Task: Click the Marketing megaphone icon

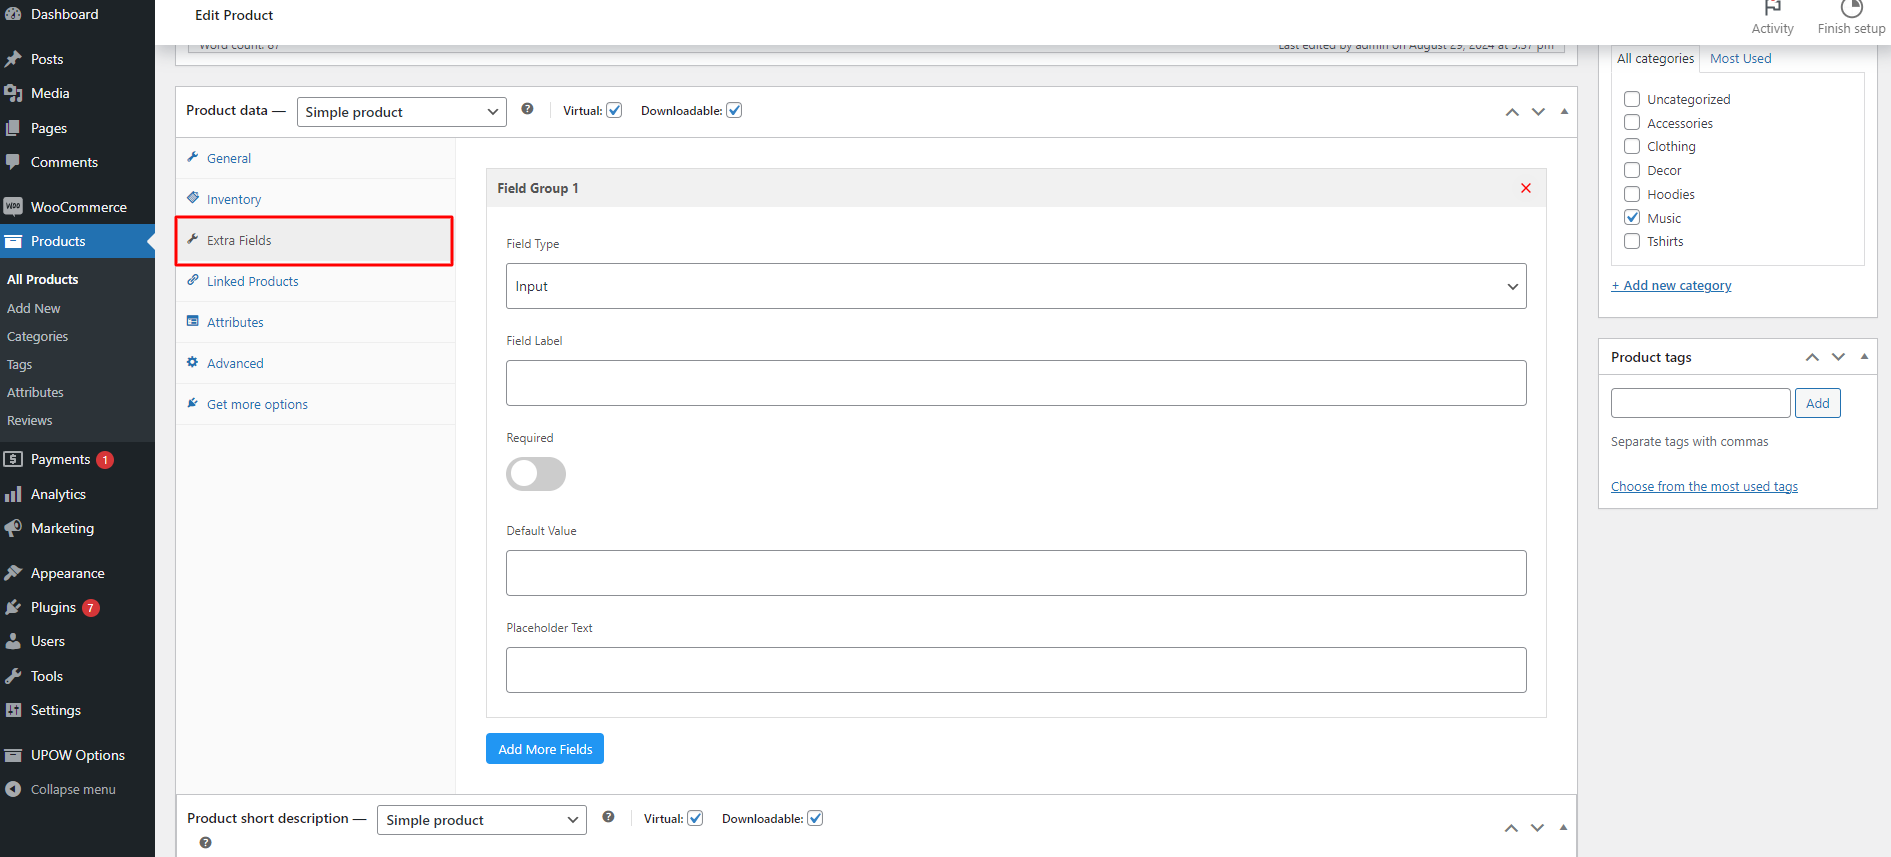Action: click(x=13, y=528)
